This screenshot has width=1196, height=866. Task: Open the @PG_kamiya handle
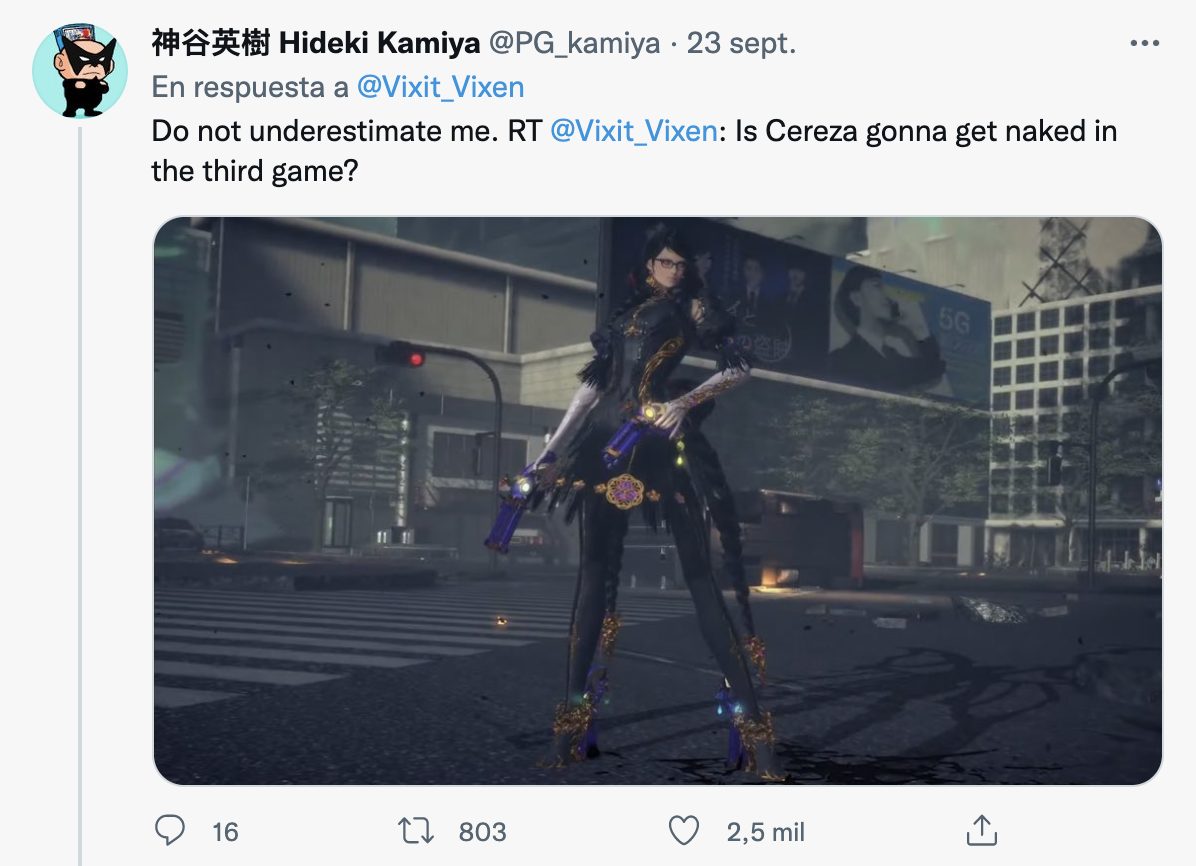tap(574, 43)
